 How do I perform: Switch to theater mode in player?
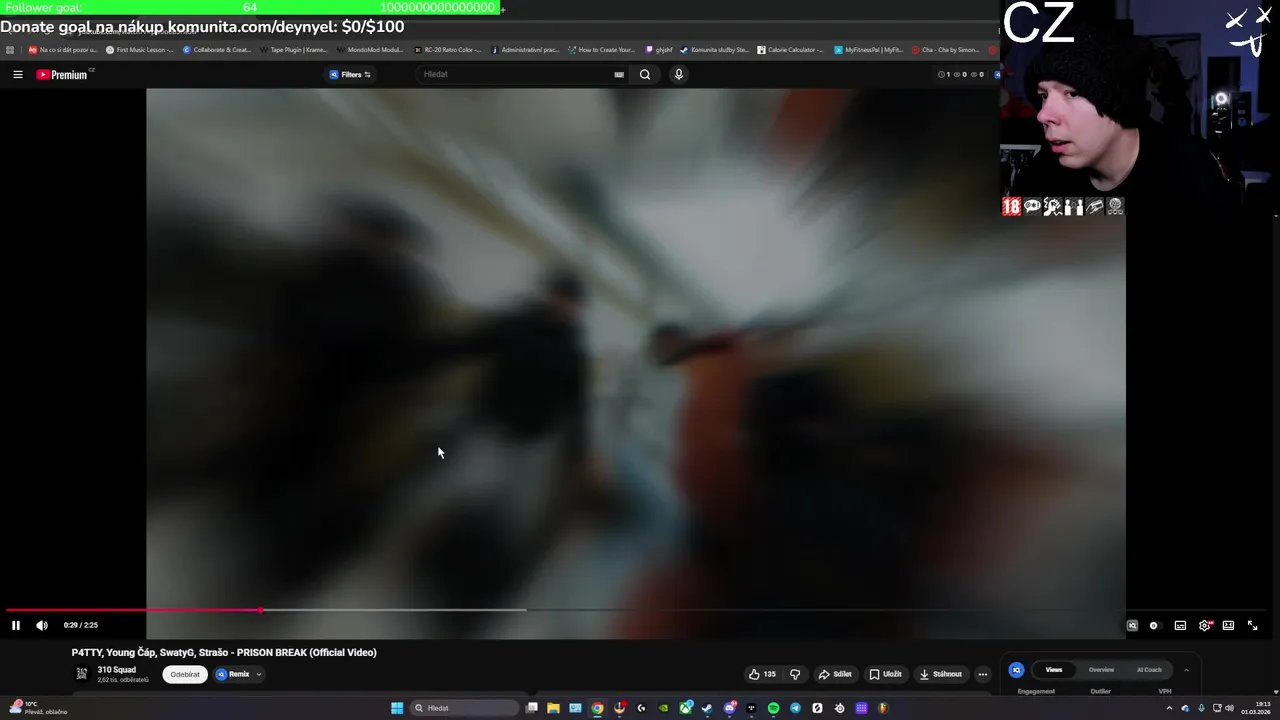[1228, 625]
